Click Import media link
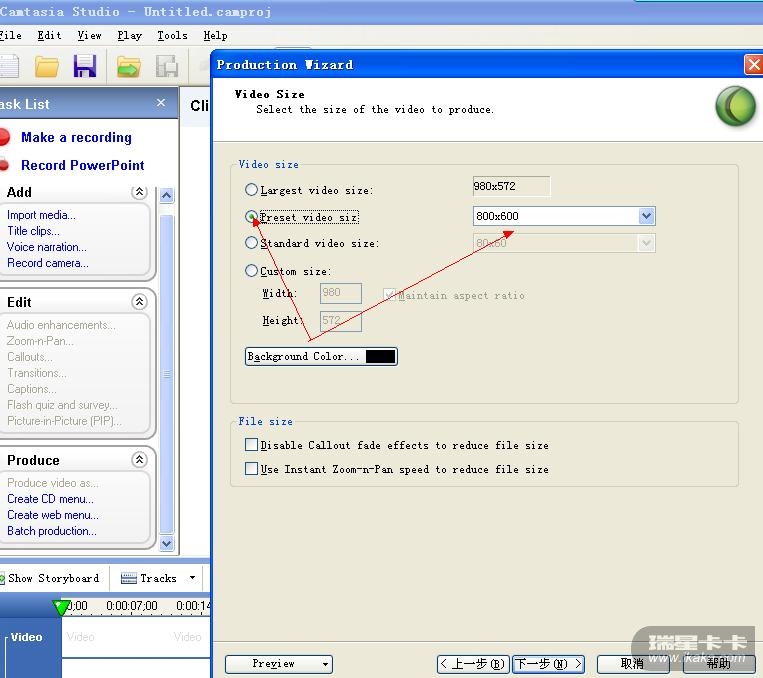 point(41,215)
